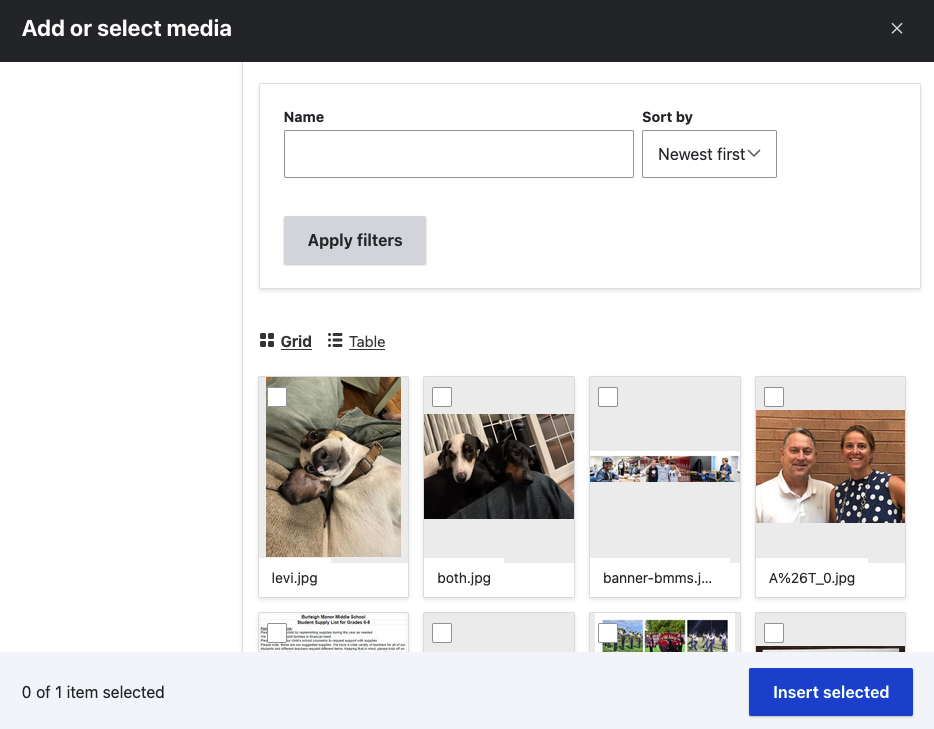This screenshot has height=729, width=934.
Task: Switch to Grid view link
Action: pyautogui.click(x=296, y=341)
